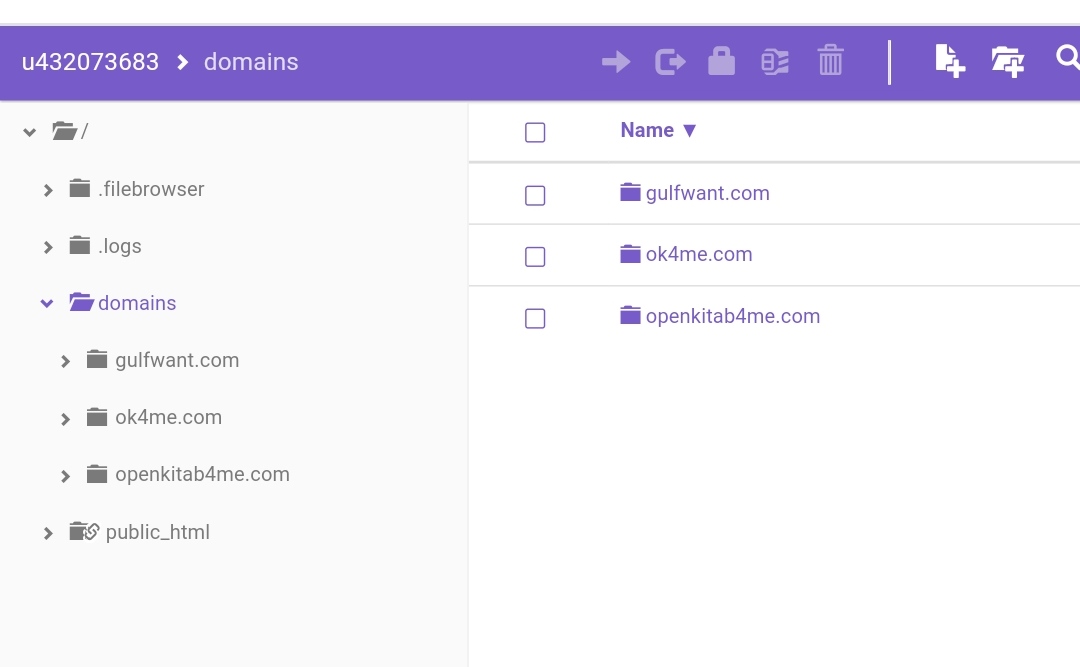The image size is (1080, 667).
Task: Click the move arrow toolbar icon
Action: (616, 62)
